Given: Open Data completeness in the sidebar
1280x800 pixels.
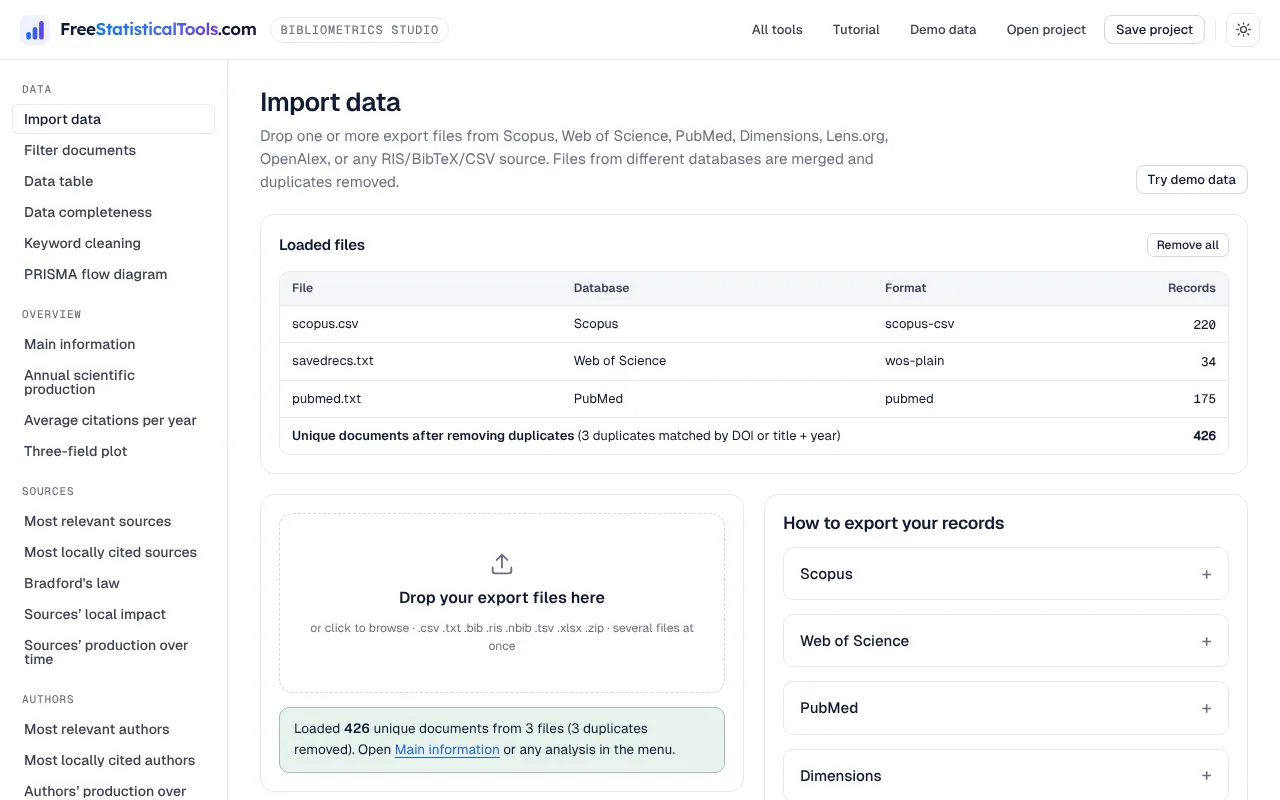Looking at the screenshot, I should coord(113,212).
